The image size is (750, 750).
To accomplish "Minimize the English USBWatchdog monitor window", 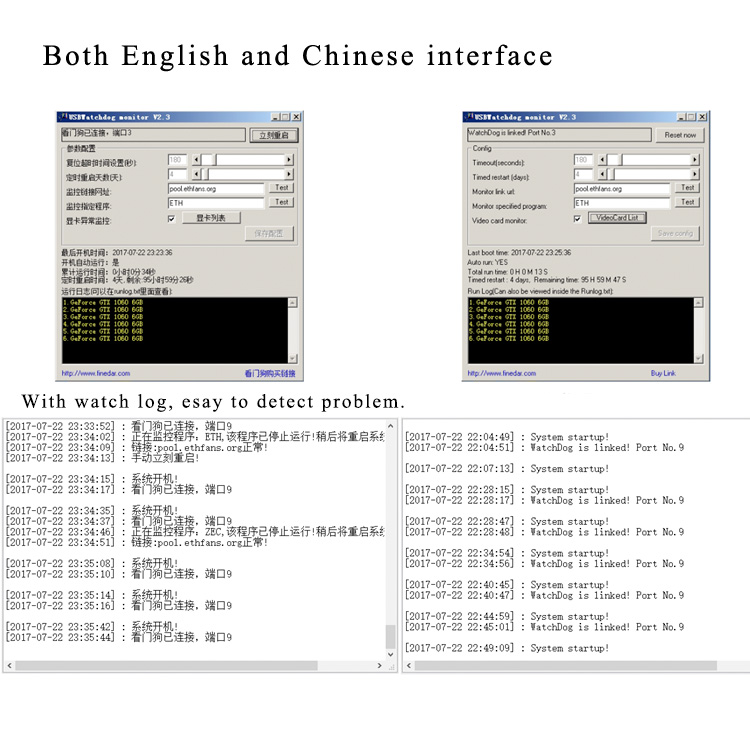I will pyautogui.click(x=680, y=117).
